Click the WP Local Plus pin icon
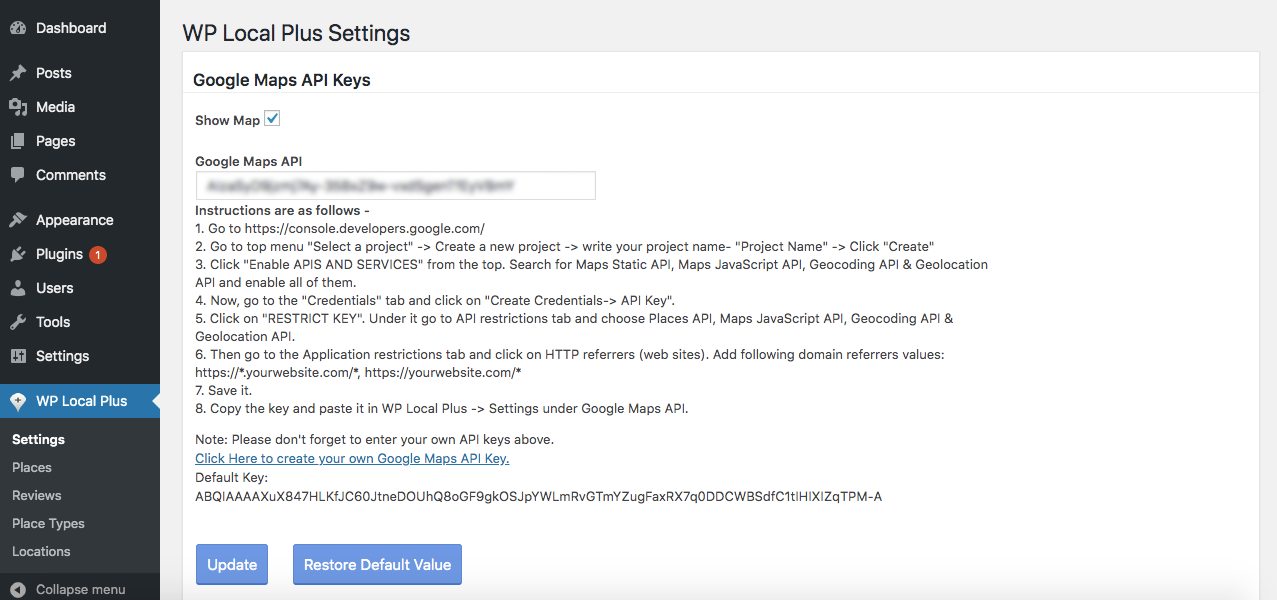Screen dimensions: 1277x600 click(x=18, y=401)
